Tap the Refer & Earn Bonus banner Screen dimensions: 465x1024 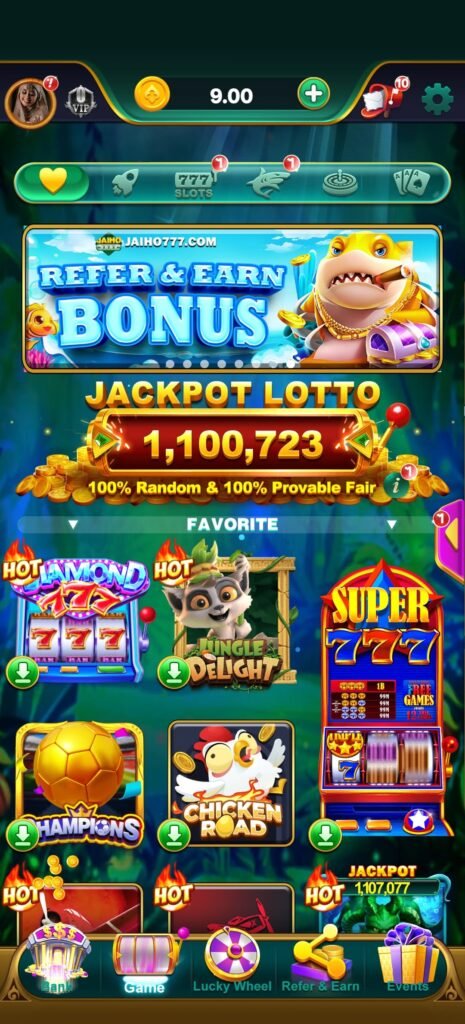(x=232, y=298)
